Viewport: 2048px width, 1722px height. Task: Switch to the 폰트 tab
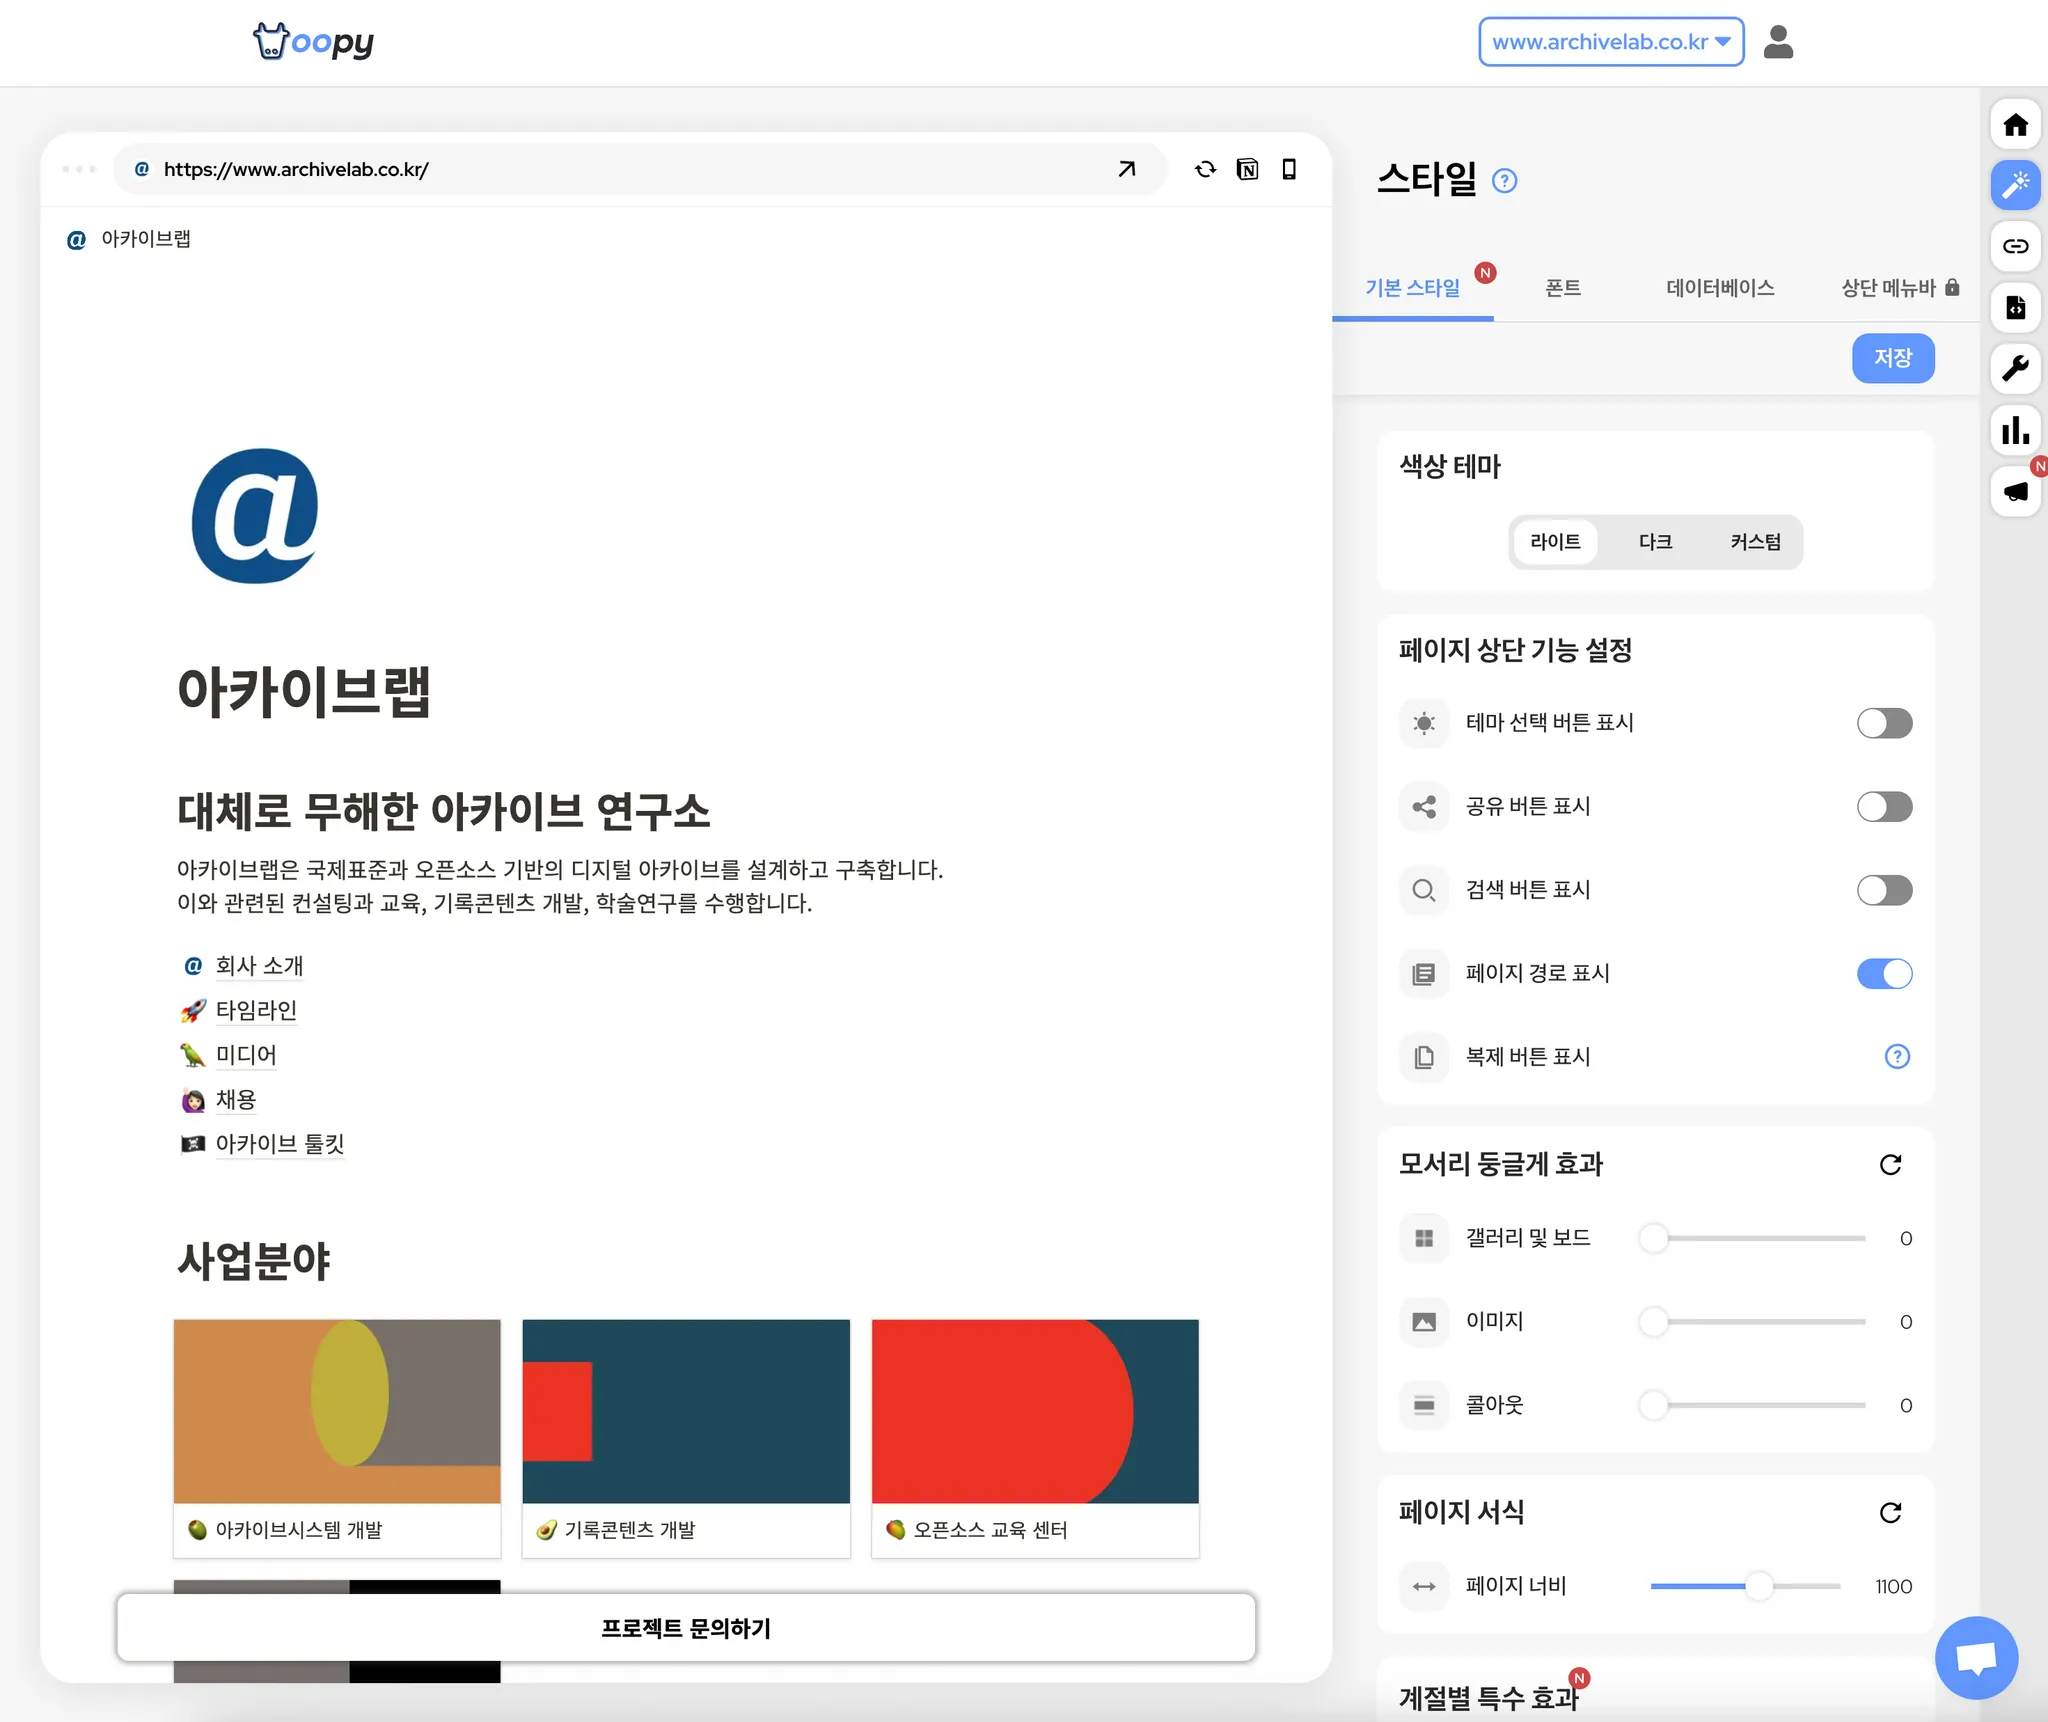(x=1562, y=288)
